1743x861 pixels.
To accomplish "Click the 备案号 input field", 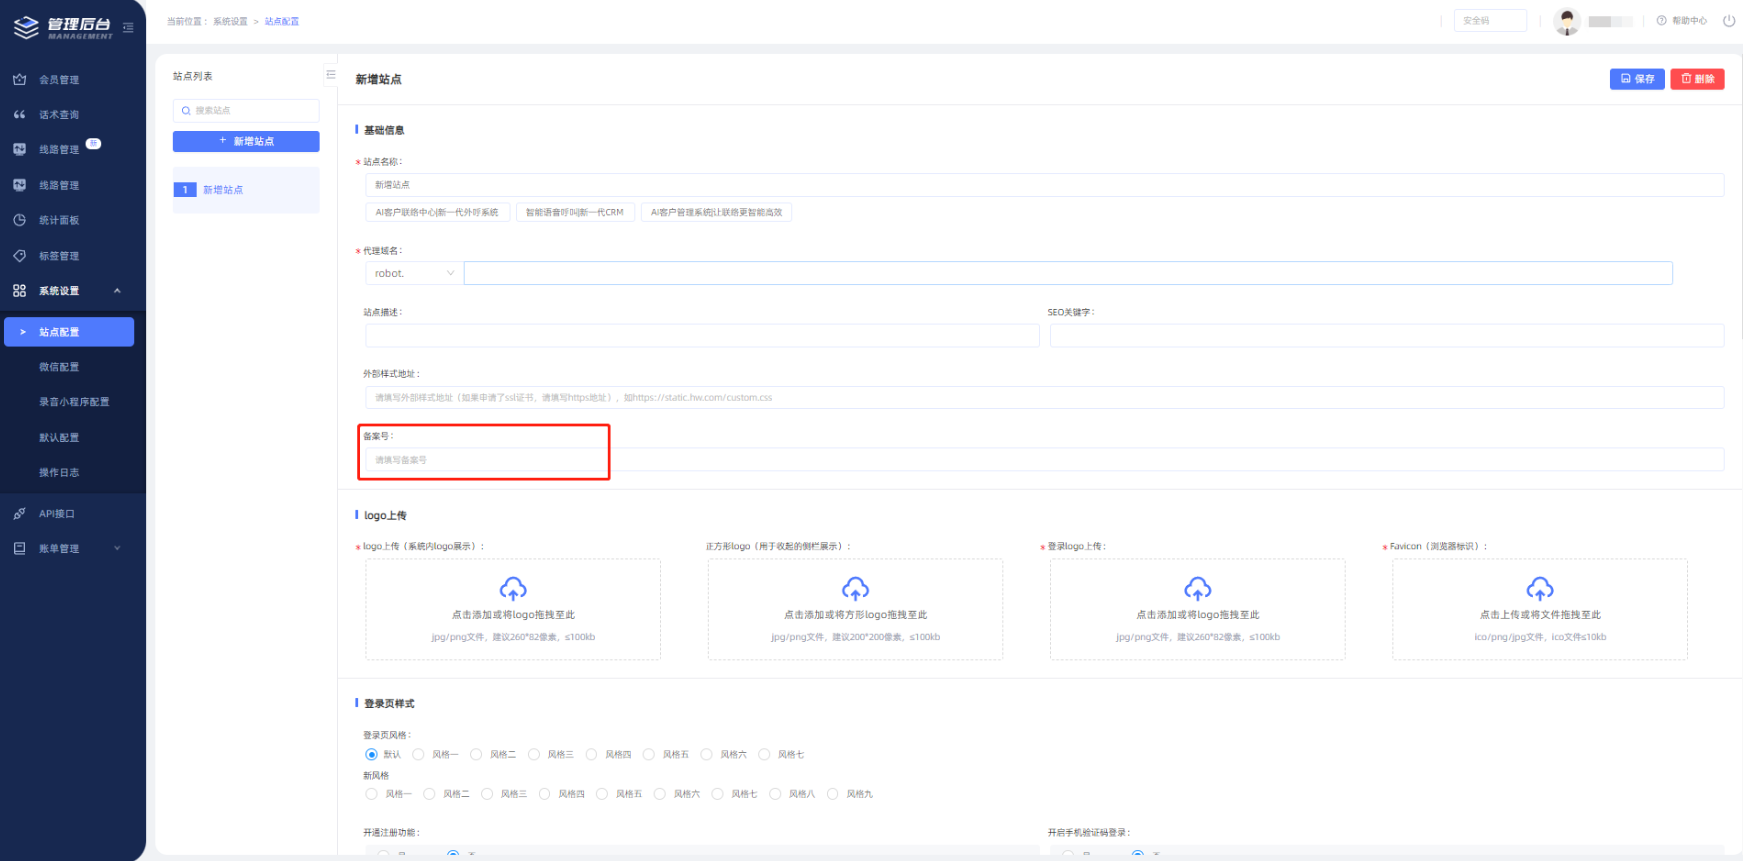I will click(485, 460).
